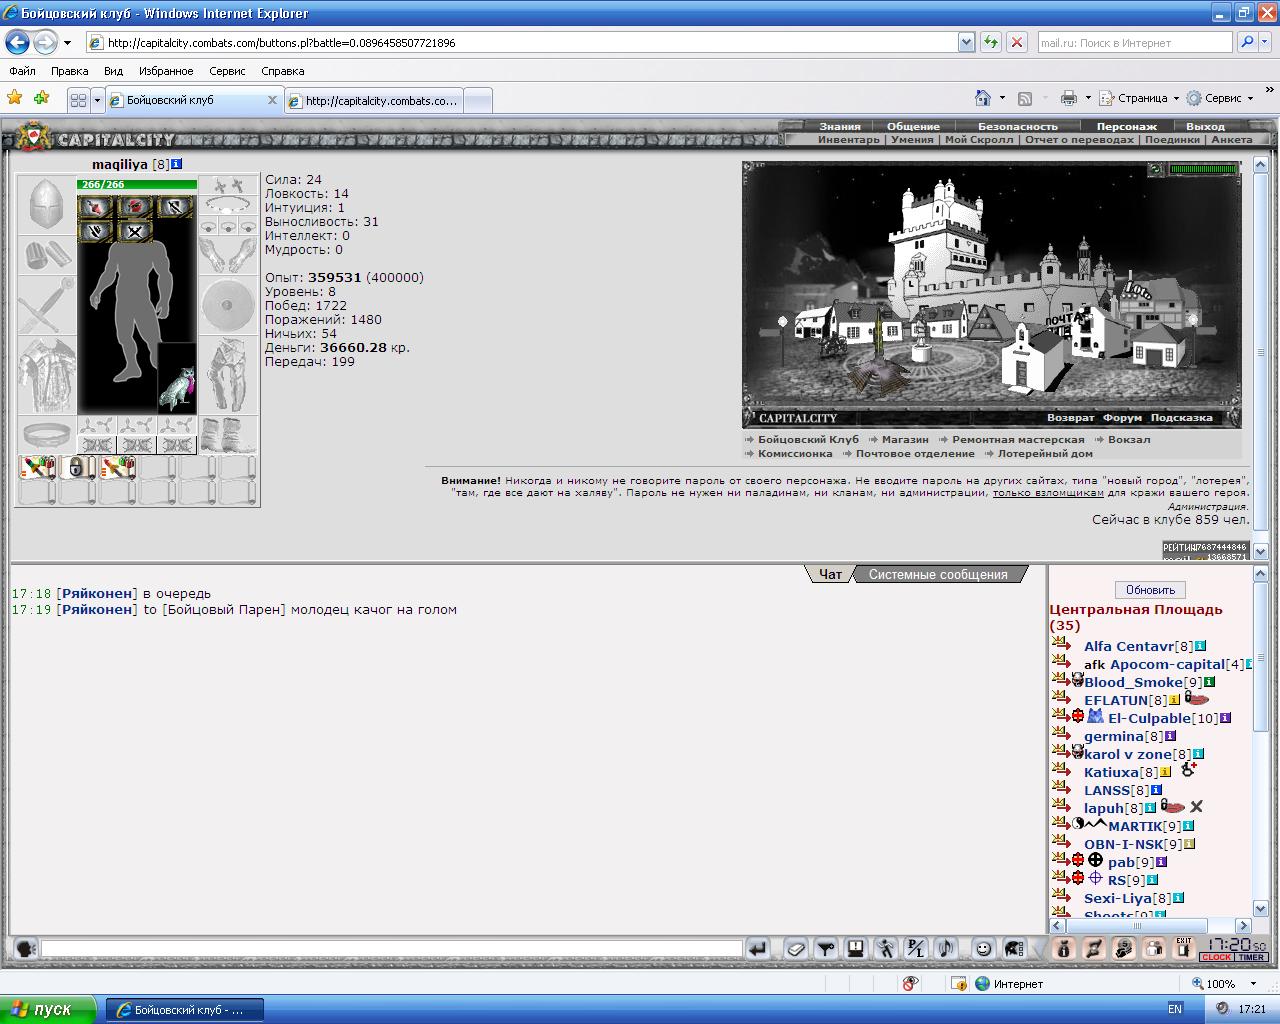
Task: Toggle the chat filter funnel icon
Action: 826,948
